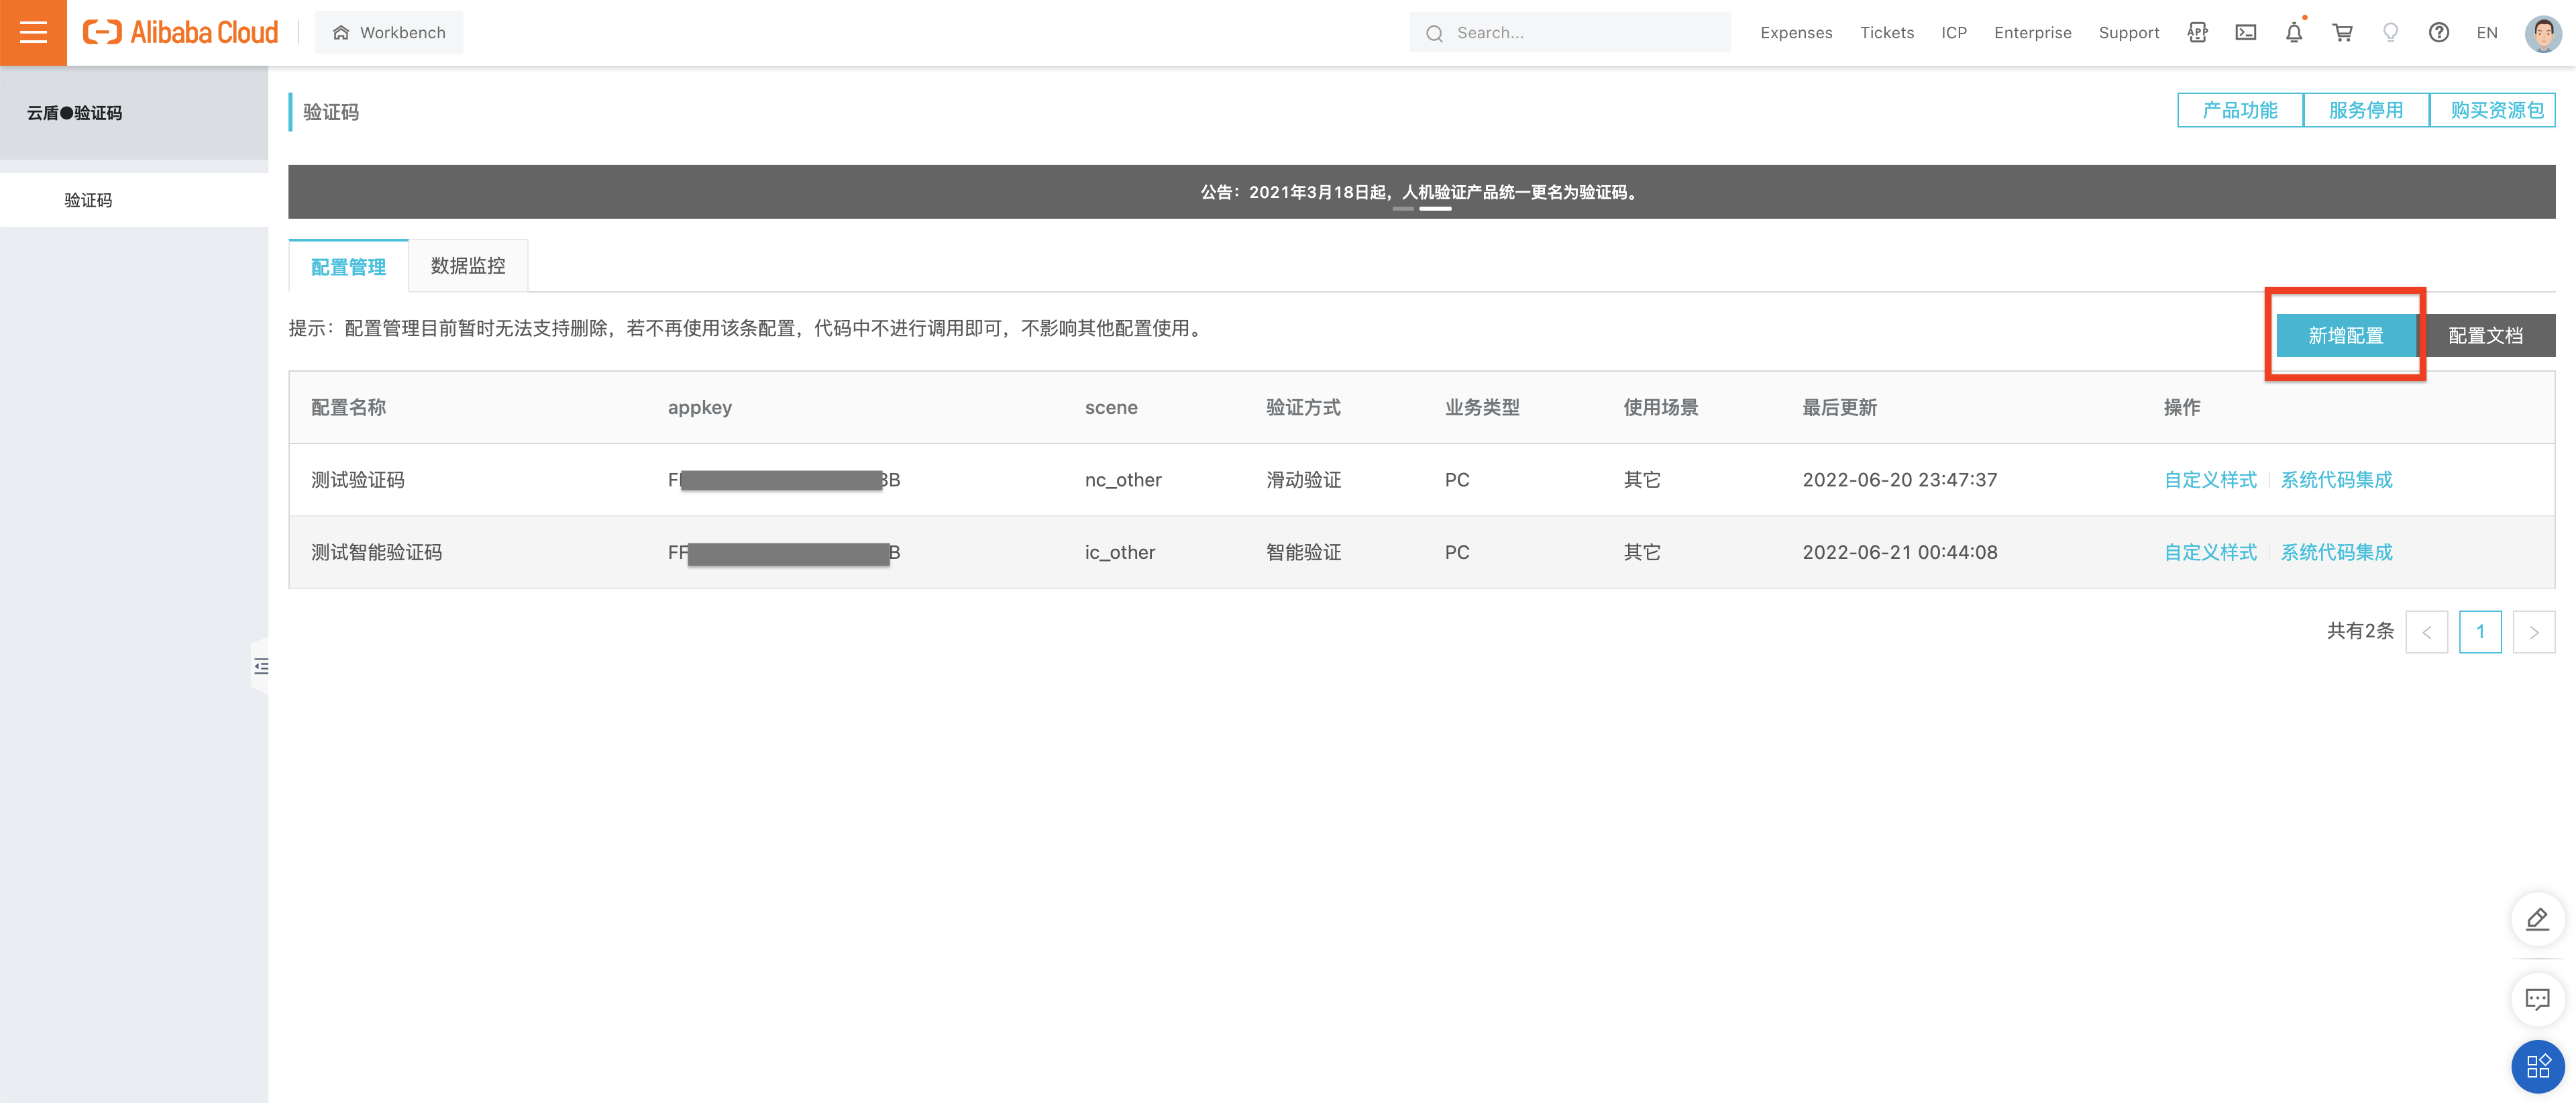Open help via the question mark icon
Screen dimensions: 2576x1103
[2439, 32]
